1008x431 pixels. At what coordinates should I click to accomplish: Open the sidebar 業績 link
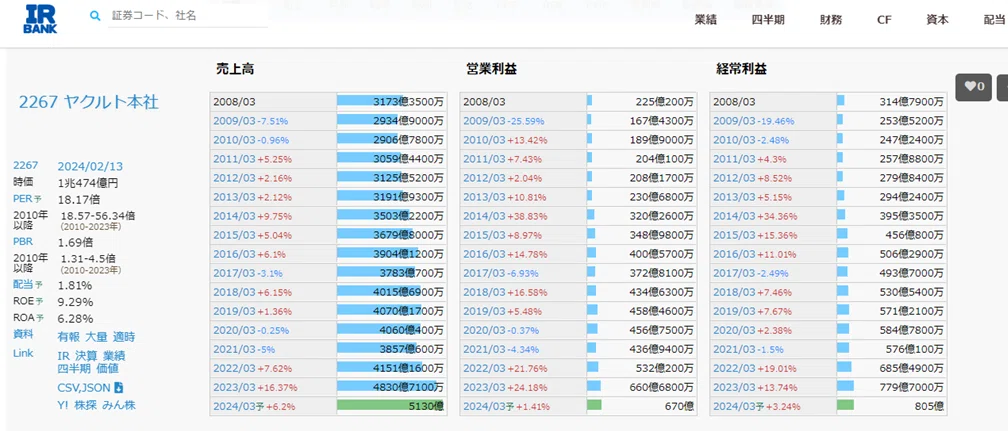(x=114, y=356)
